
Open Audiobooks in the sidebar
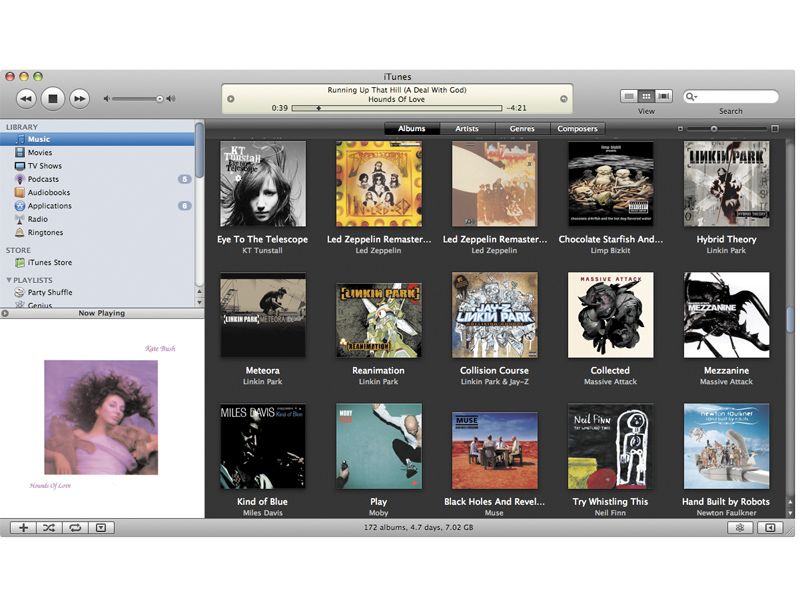point(97,192)
